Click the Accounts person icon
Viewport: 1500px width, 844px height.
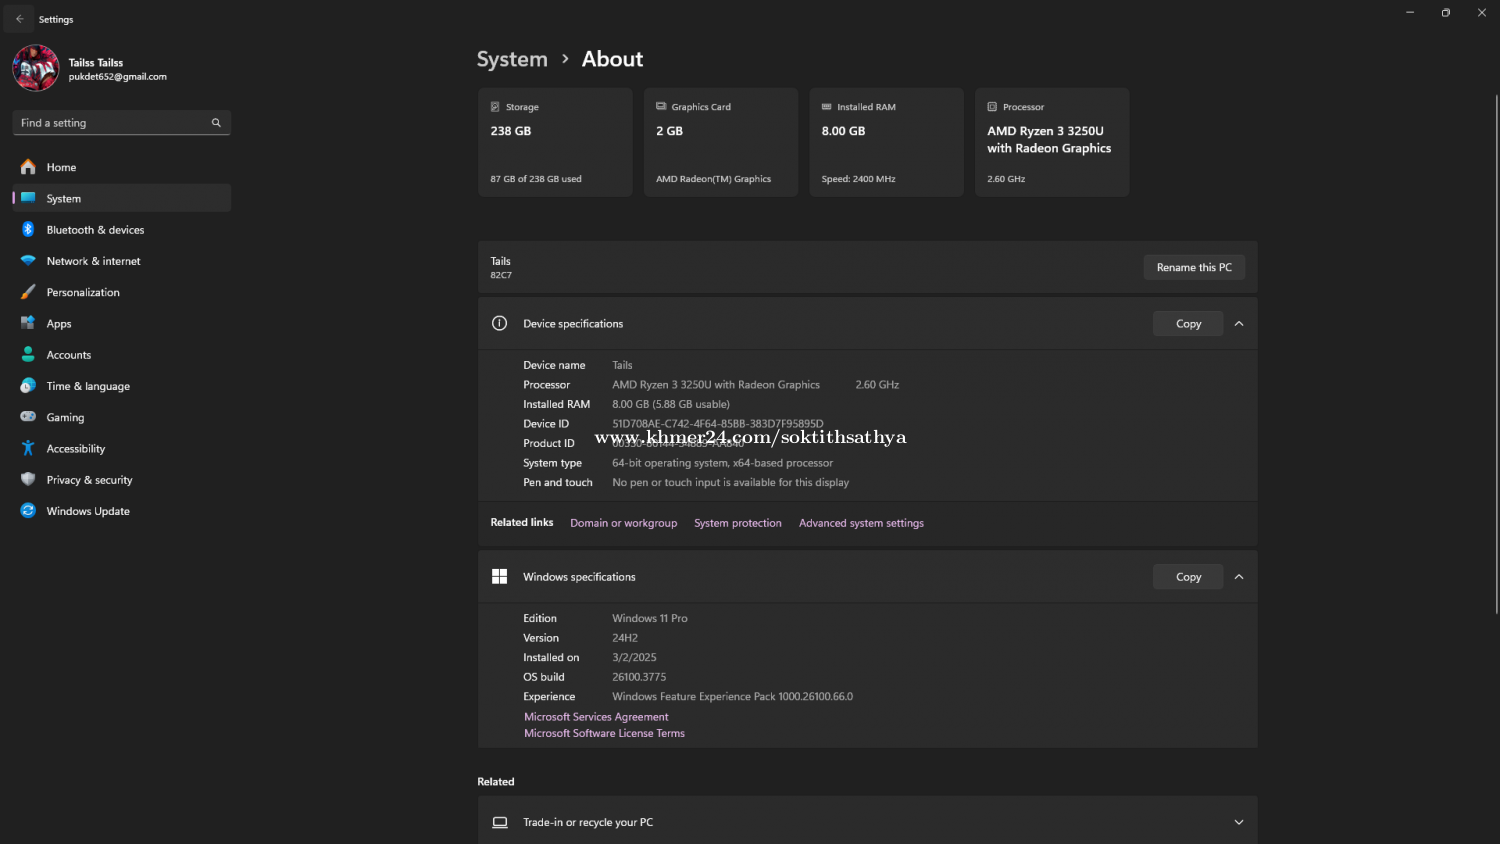pyautogui.click(x=28, y=354)
